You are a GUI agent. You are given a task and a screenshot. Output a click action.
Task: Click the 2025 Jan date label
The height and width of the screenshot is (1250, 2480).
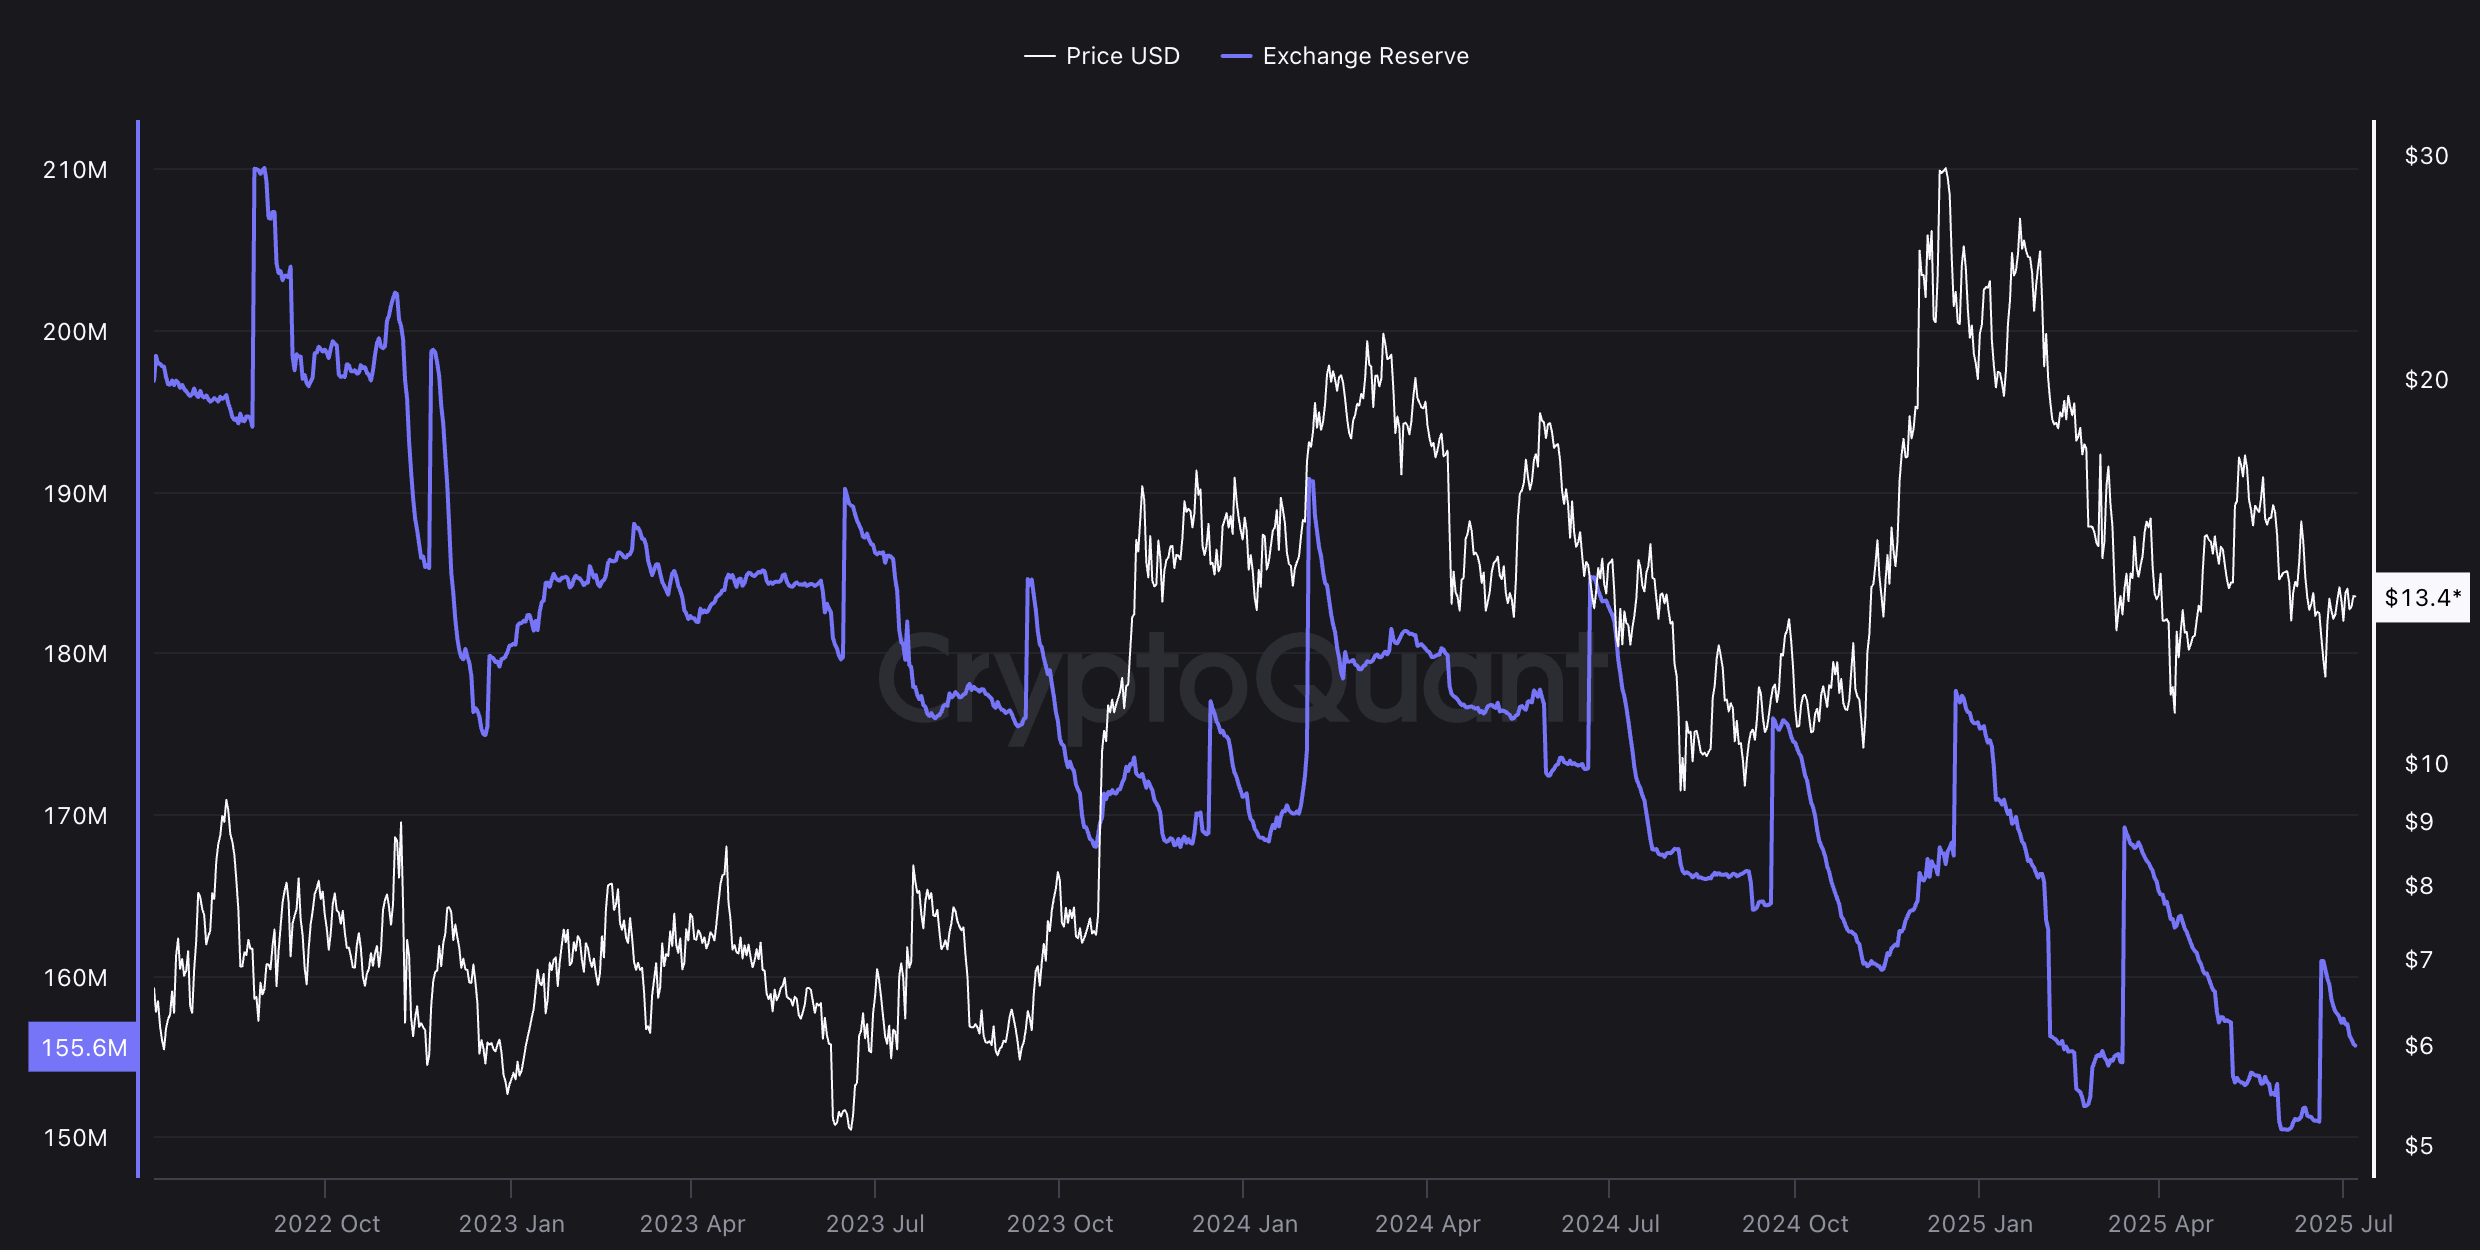click(x=1980, y=1224)
